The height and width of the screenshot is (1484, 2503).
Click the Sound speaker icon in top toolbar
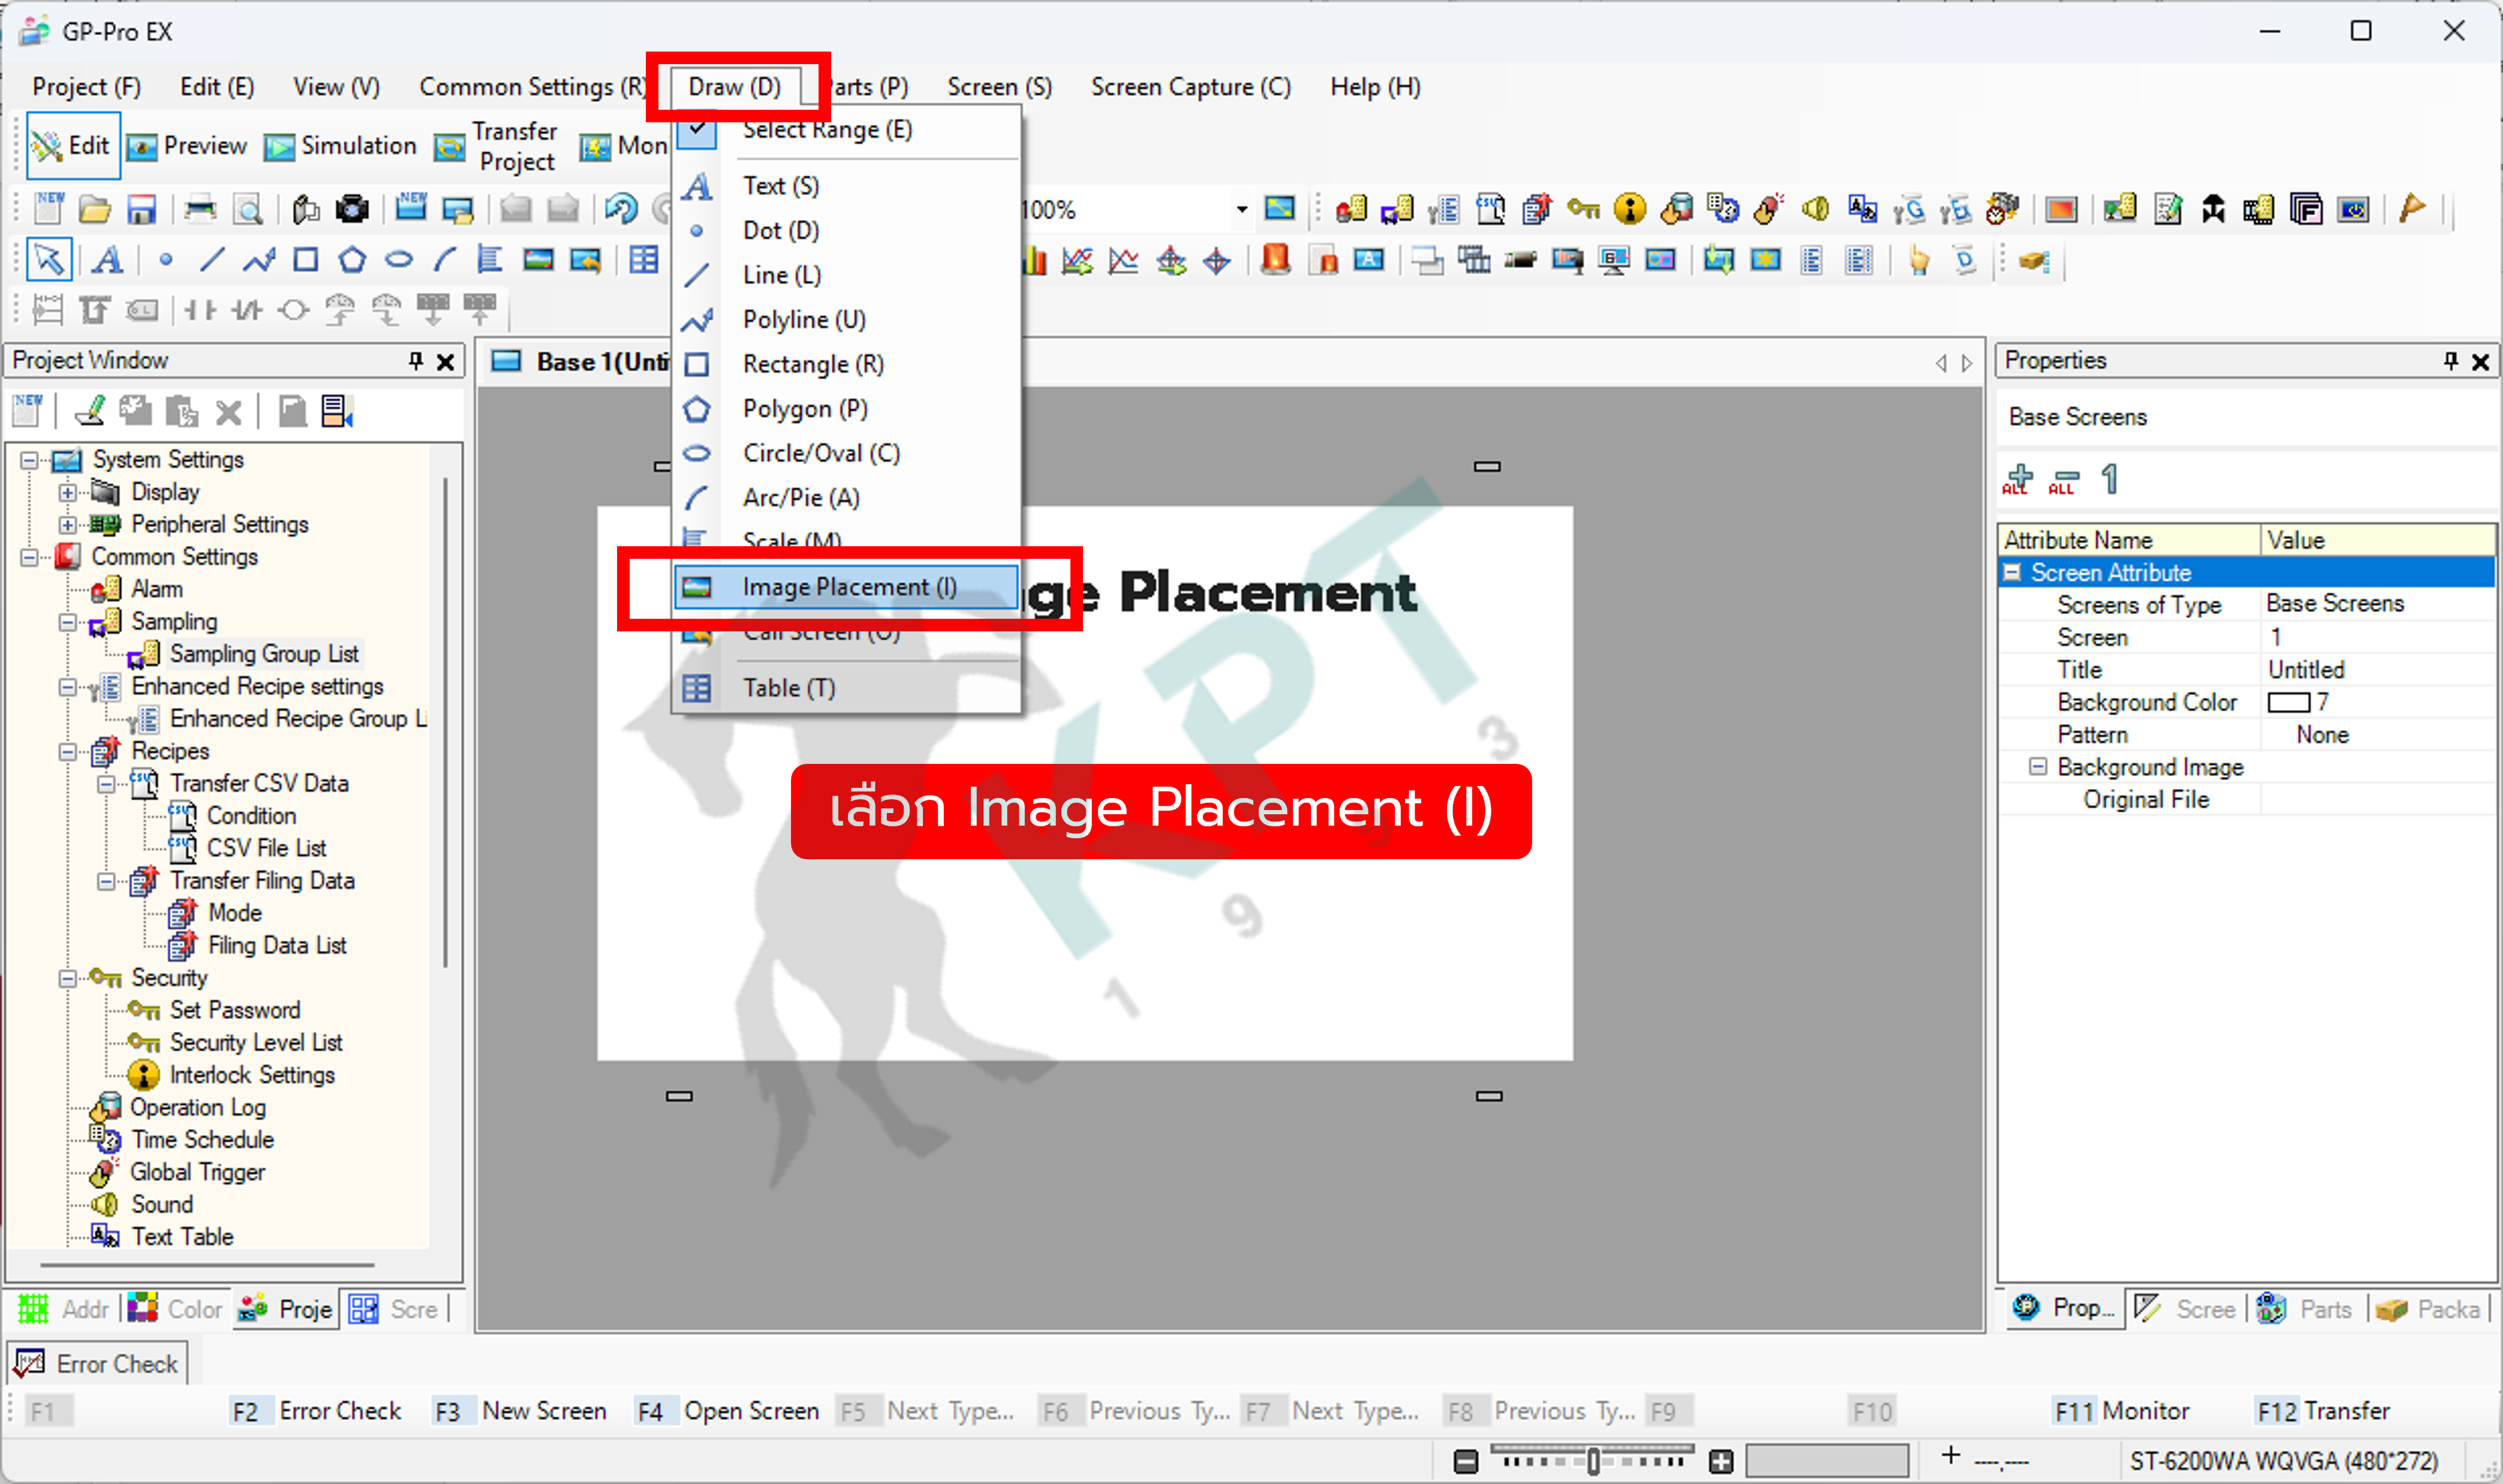pos(1815,209)
